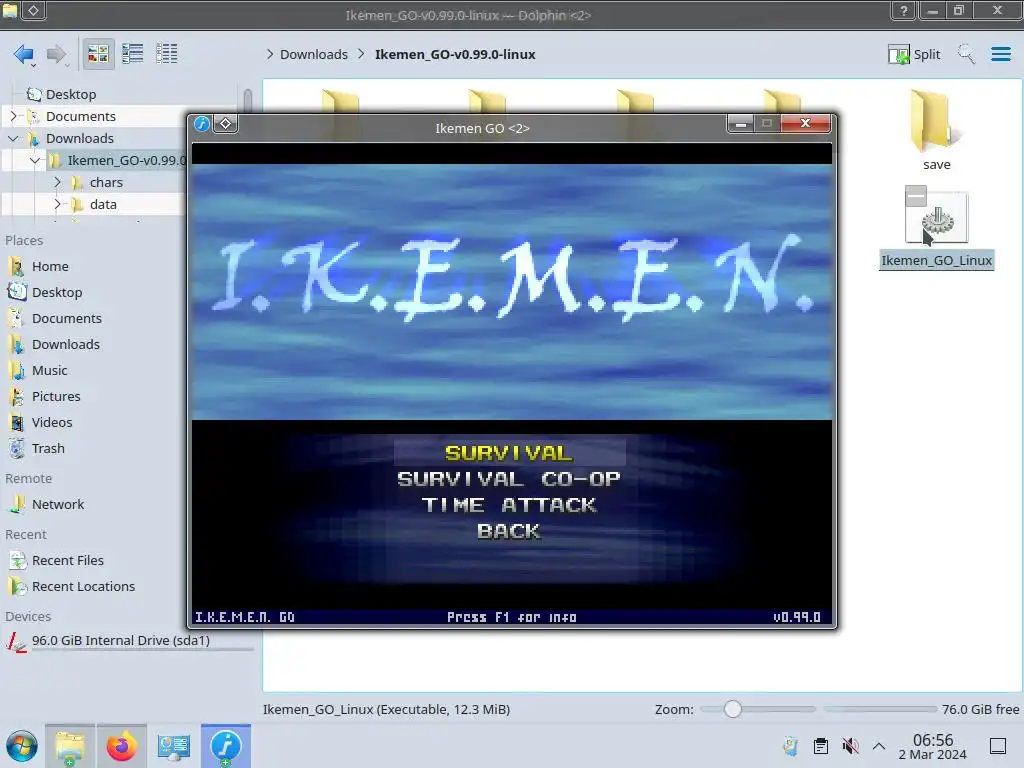
Task: Open Dolphin hamburger menu
Action: (1000, 54)
